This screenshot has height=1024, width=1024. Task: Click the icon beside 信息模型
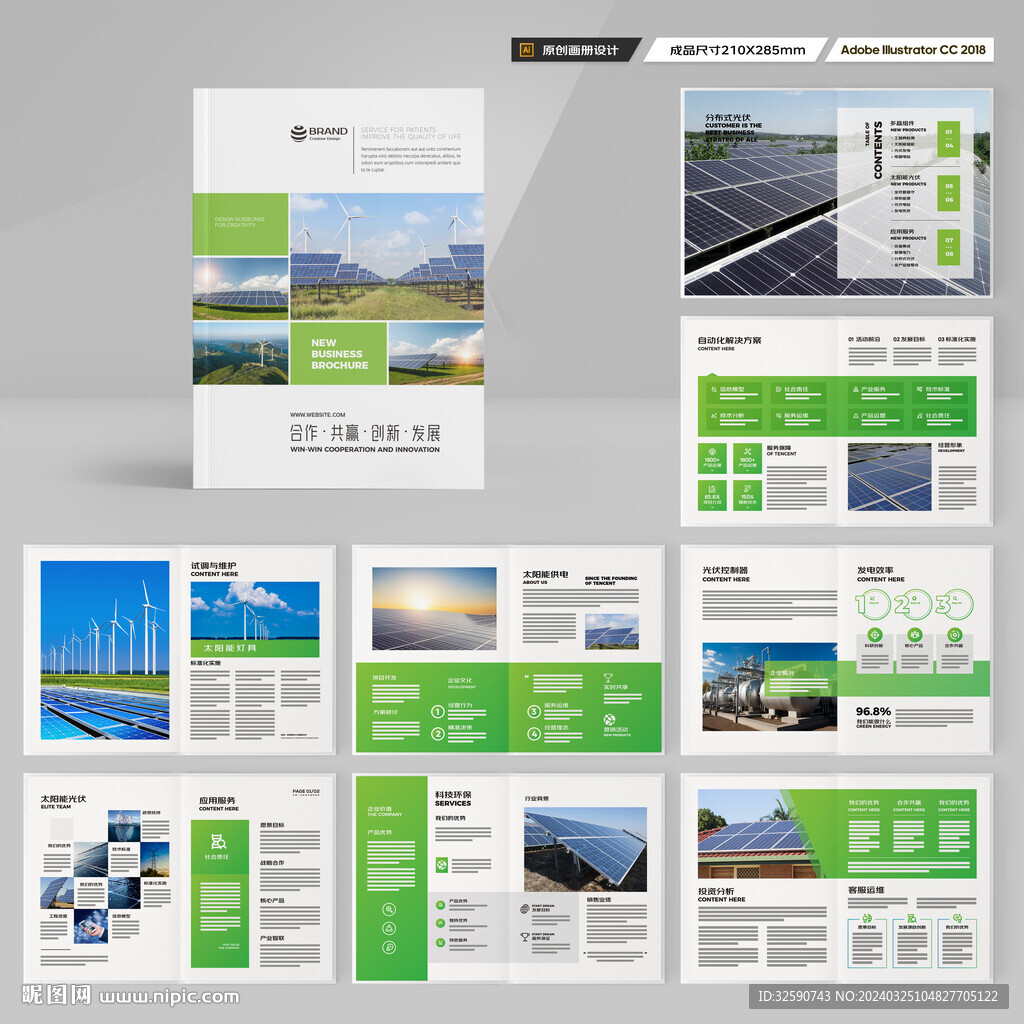coord(714,389)
